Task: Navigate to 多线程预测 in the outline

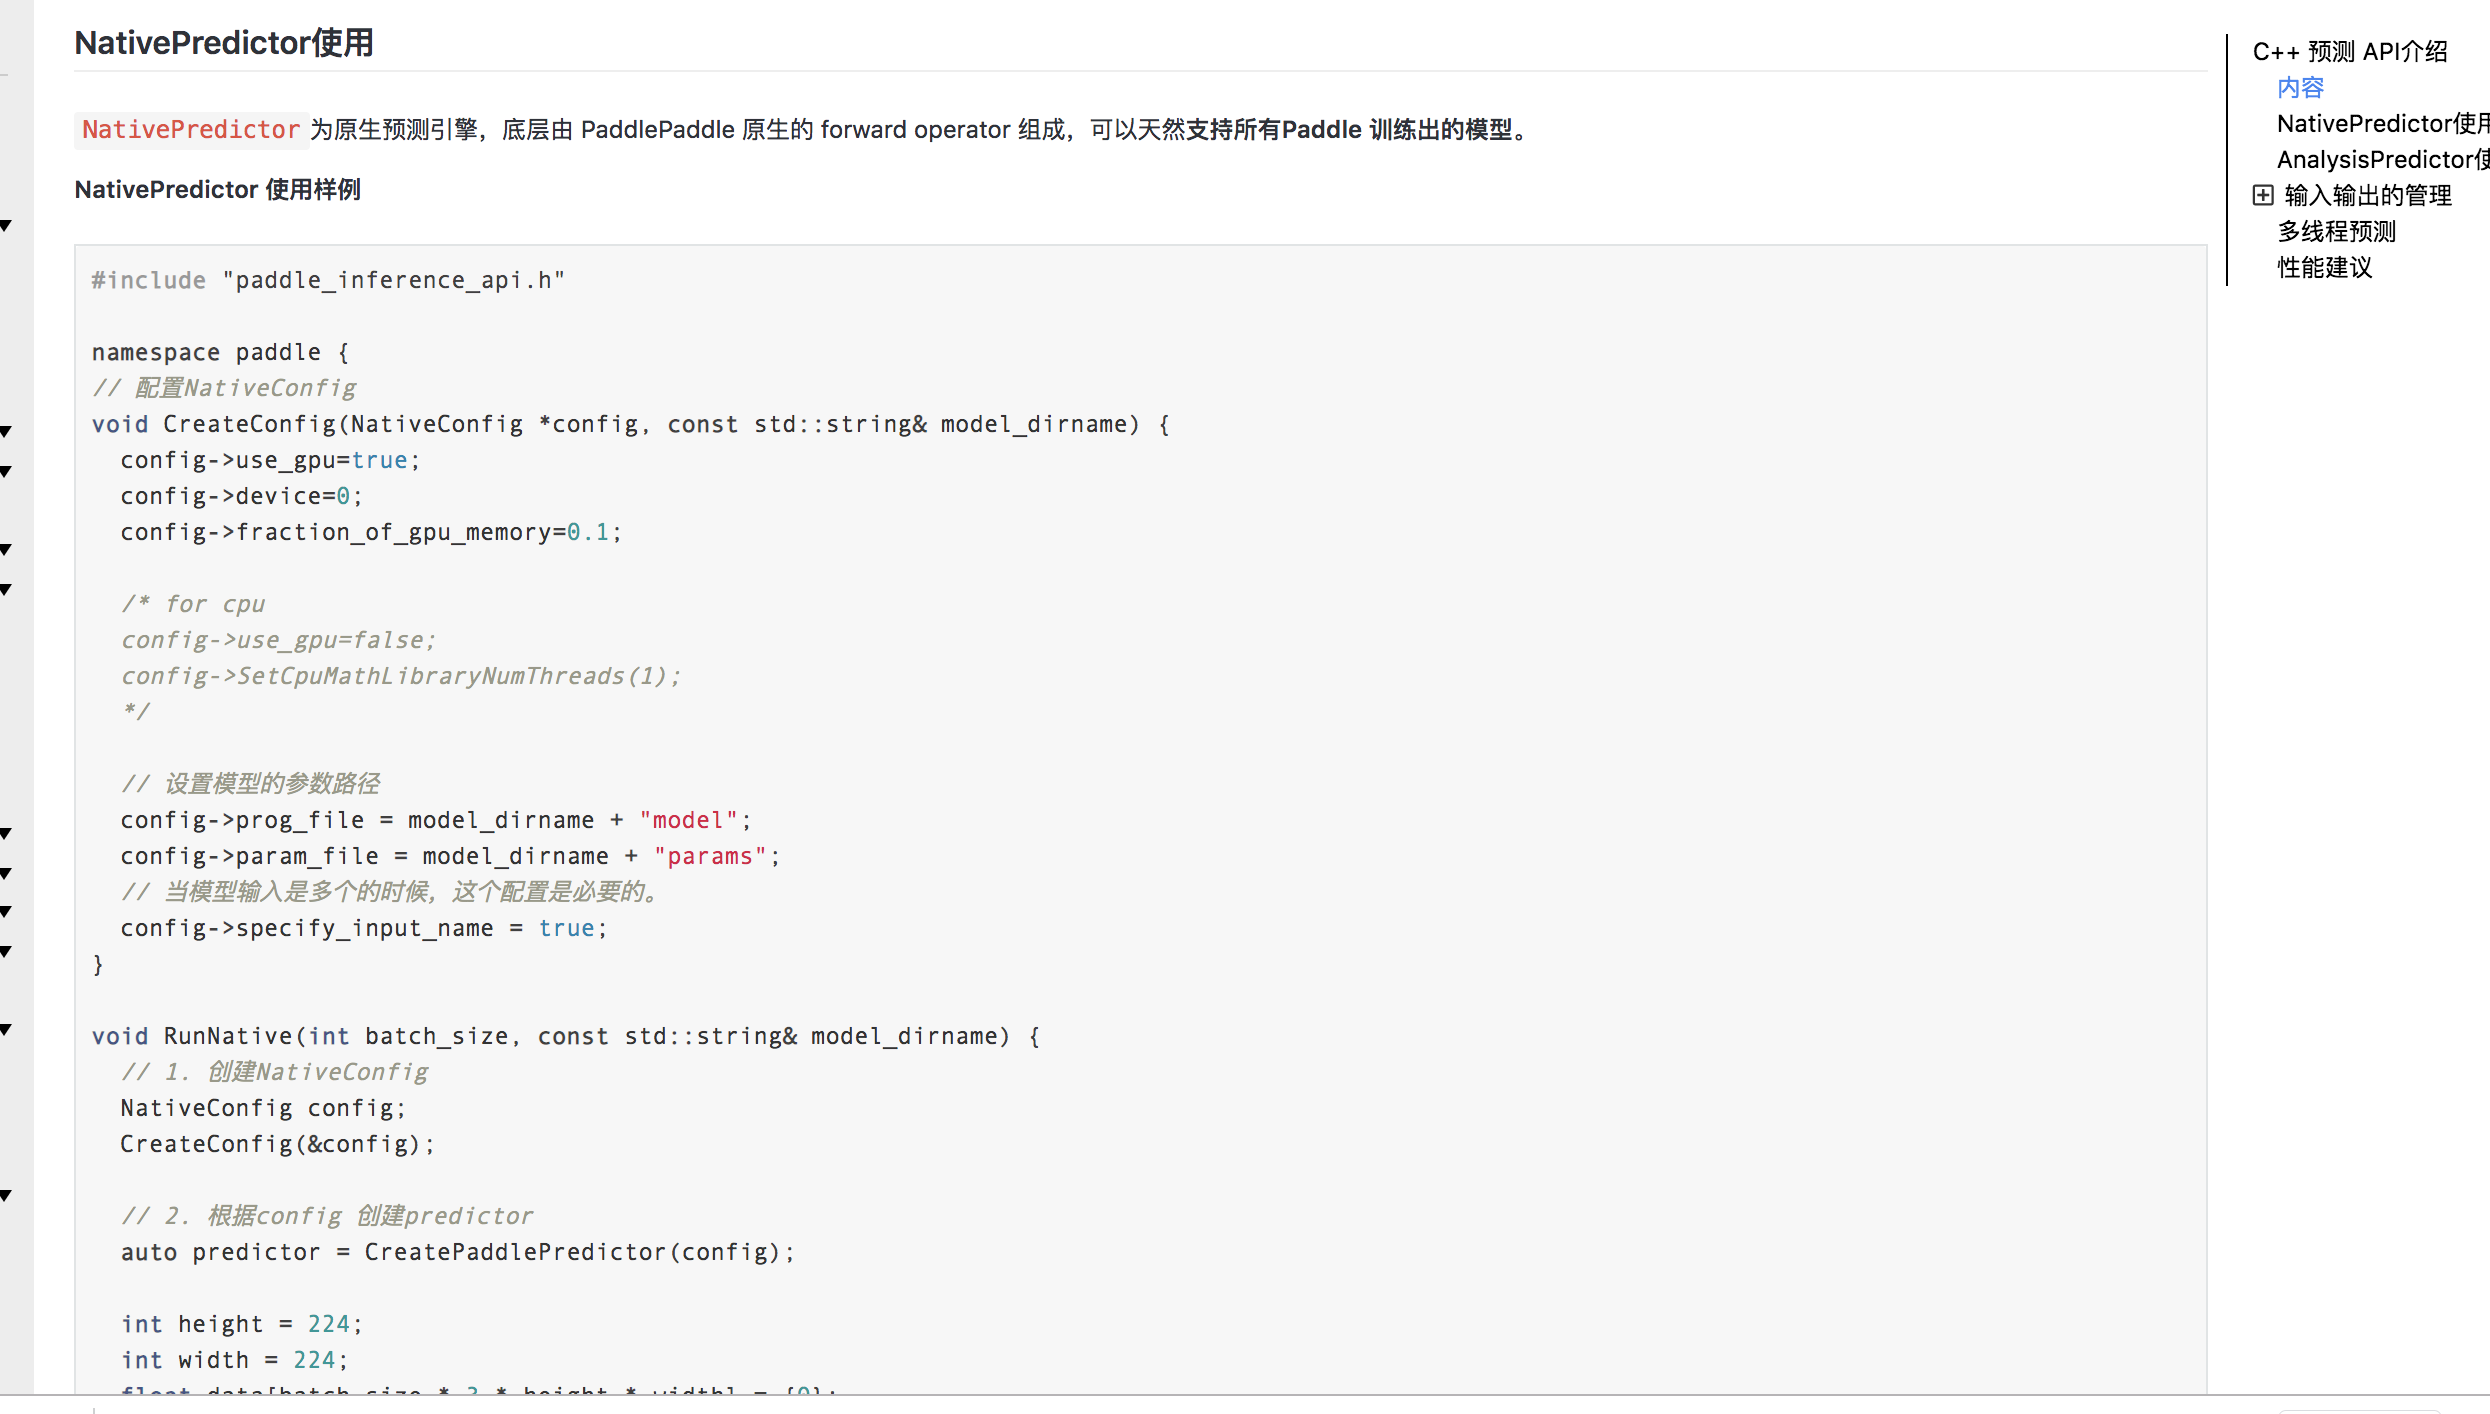Action: (2336, 232)
